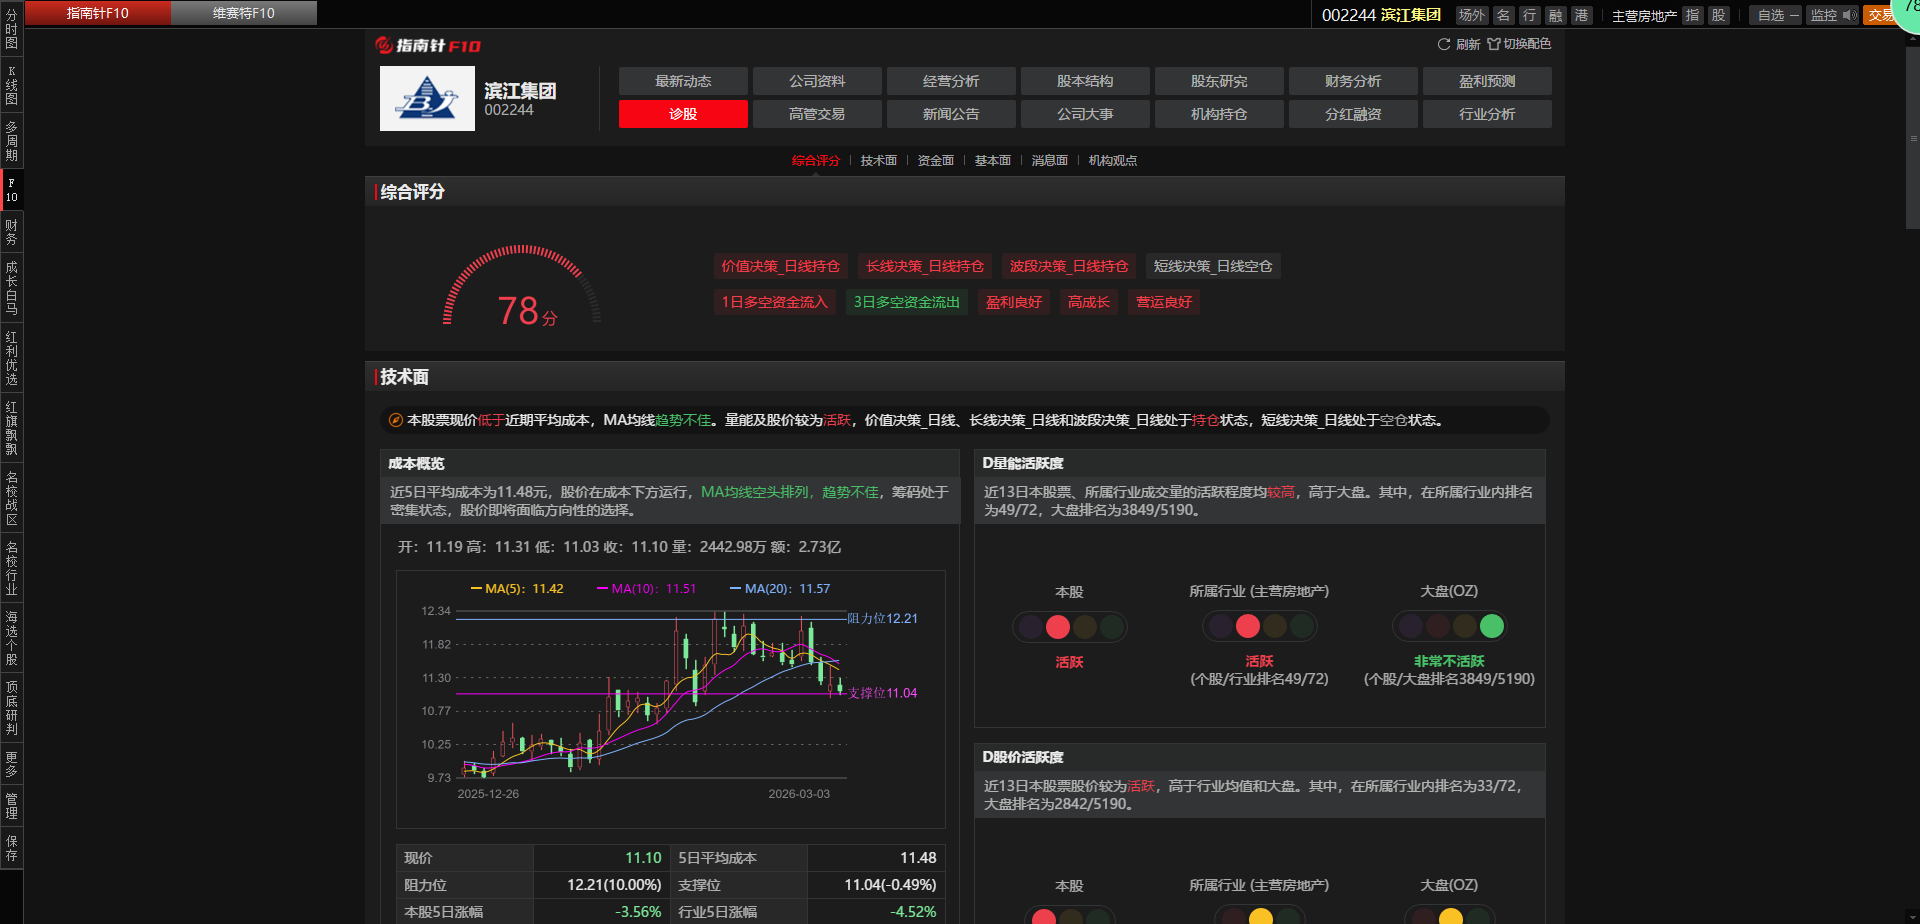Open 管理 in the left sidebar
1920x924 pixels.
coord(12,806)
